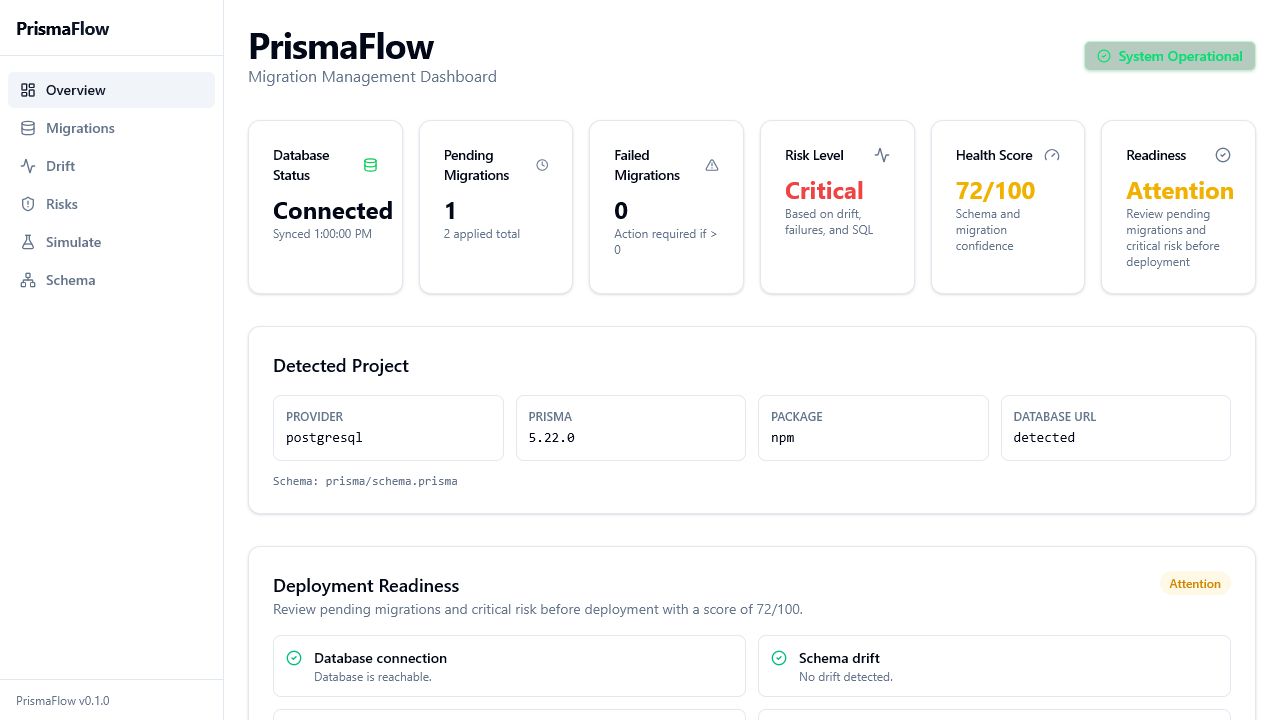1280x720 pixels.
Task: Open the Overview page
Action: pyautogui.click(x=111, y=90)
